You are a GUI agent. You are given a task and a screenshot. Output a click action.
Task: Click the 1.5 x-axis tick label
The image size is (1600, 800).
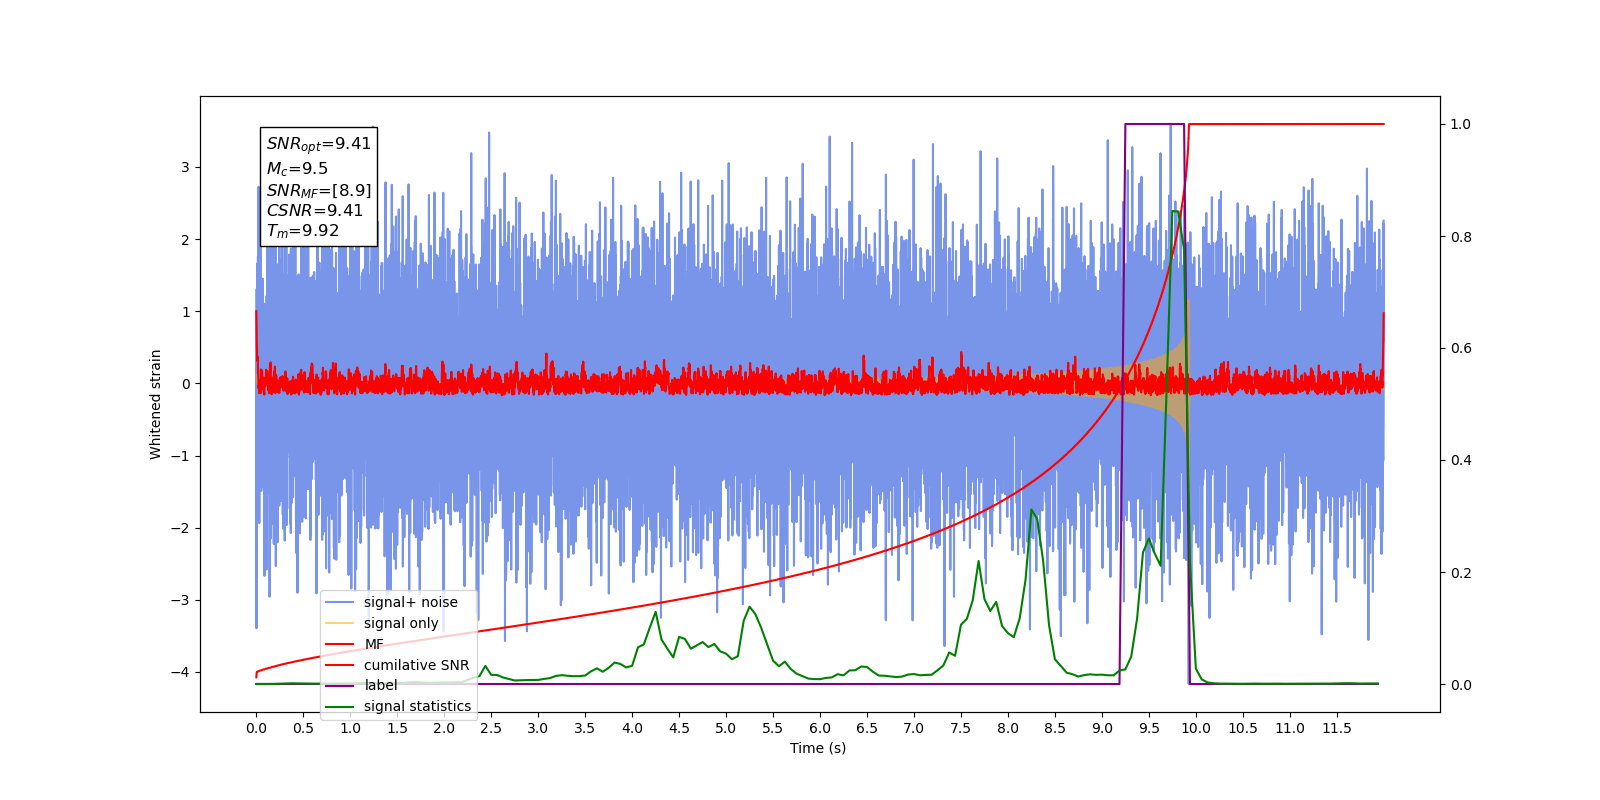tap(397, 728)
